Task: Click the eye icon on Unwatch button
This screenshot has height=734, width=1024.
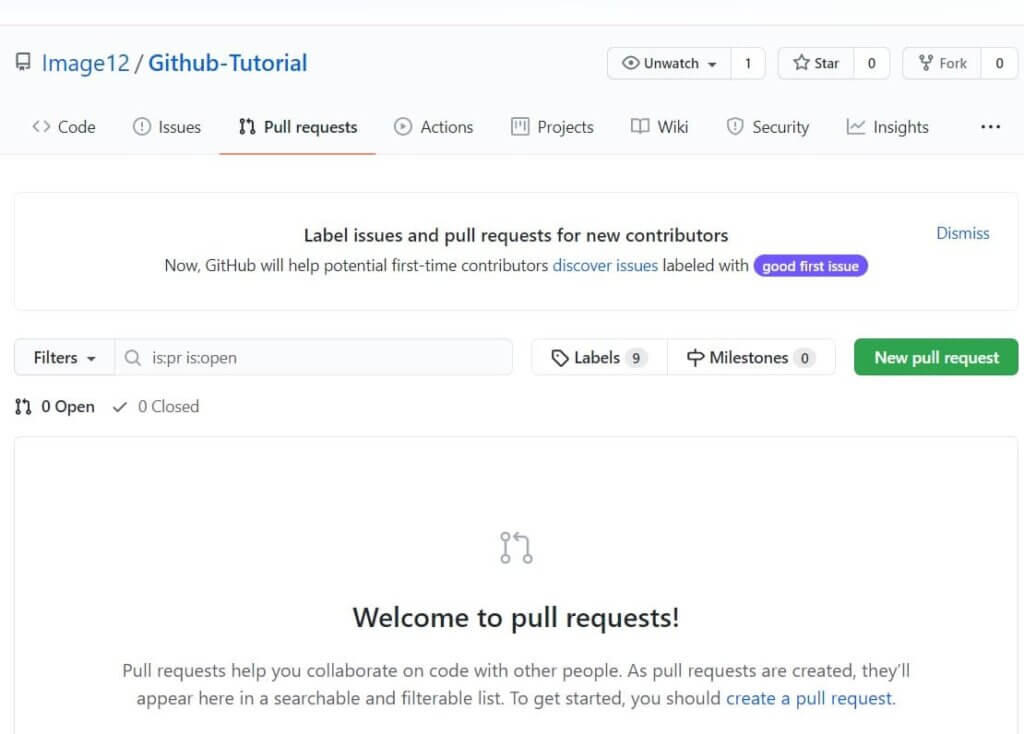Action: 630,63
